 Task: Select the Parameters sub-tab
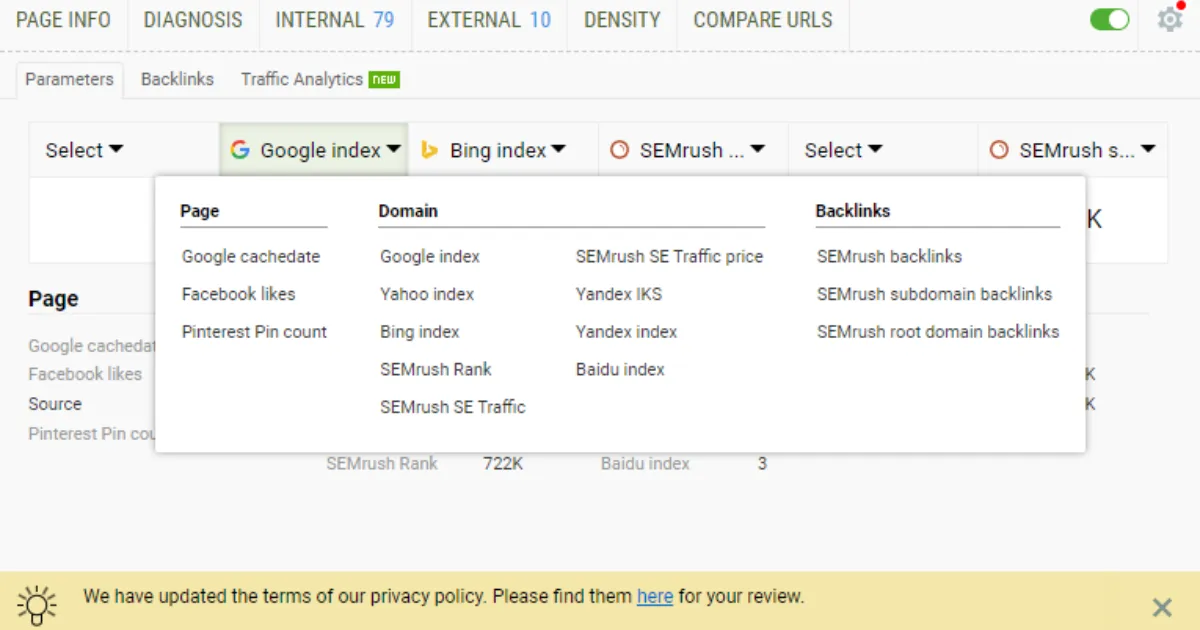click(70, 79)
